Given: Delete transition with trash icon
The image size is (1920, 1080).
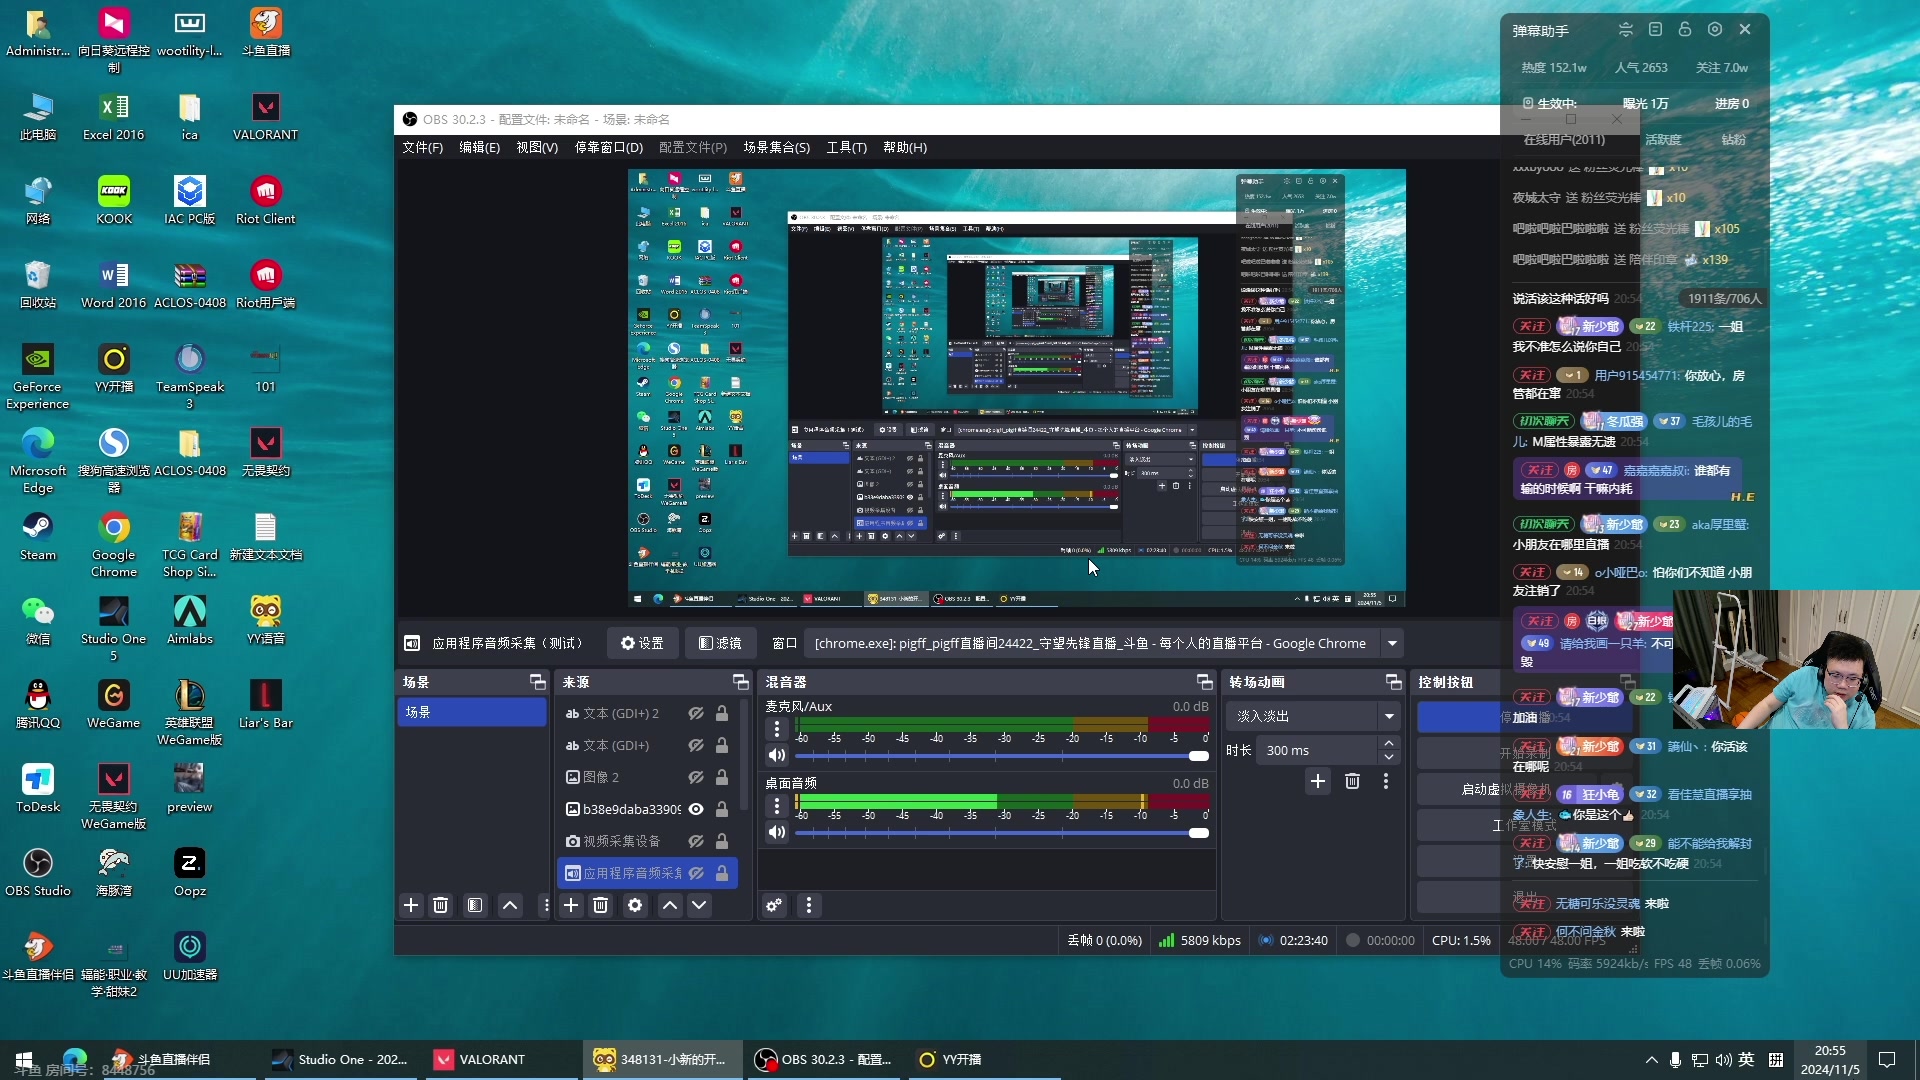Looking at the screenshot, I should tap(1352, 782).
